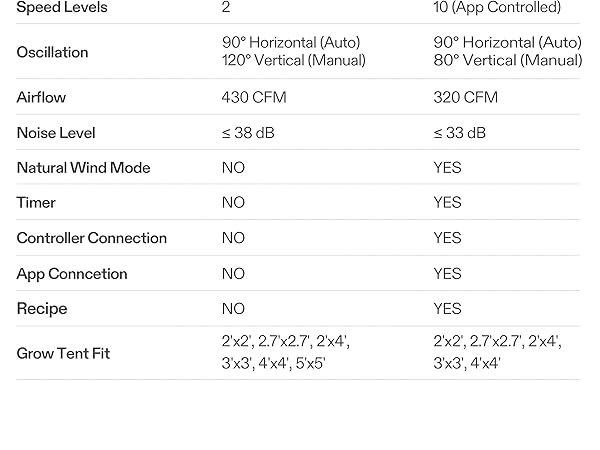Screen dimensions: 600x450
Task: Select the Timer row label
Action: click(36, 203)
